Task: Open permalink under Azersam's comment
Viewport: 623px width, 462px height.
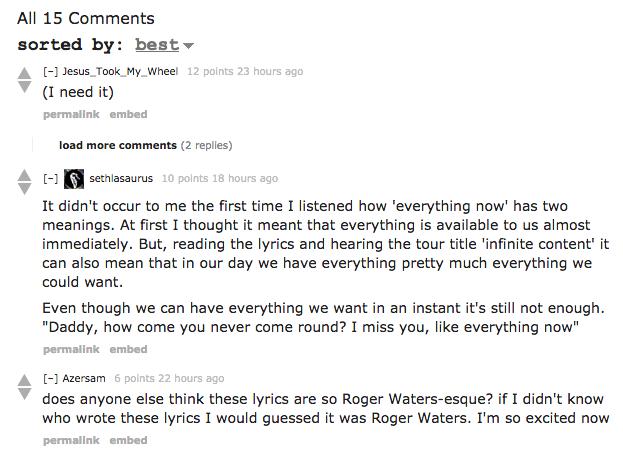Action: [x=71, y=440]
